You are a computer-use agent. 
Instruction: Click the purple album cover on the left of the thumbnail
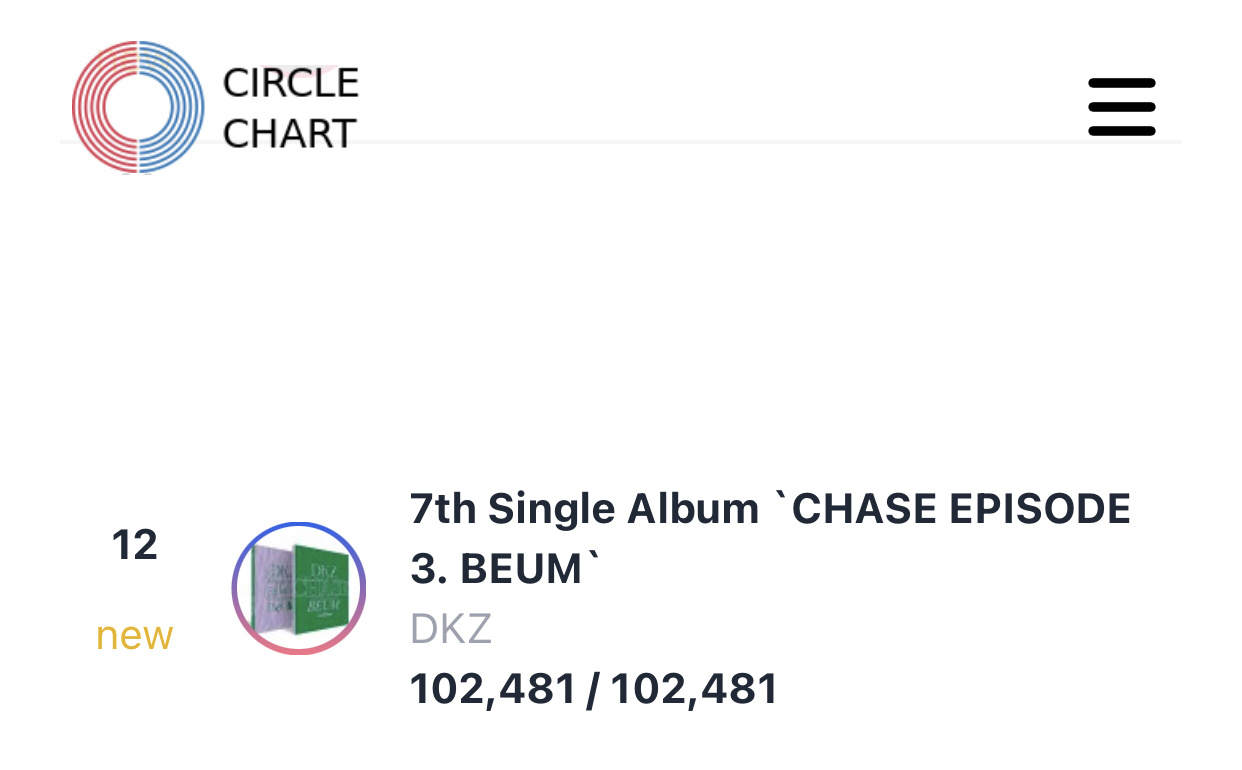click(270, 588)
